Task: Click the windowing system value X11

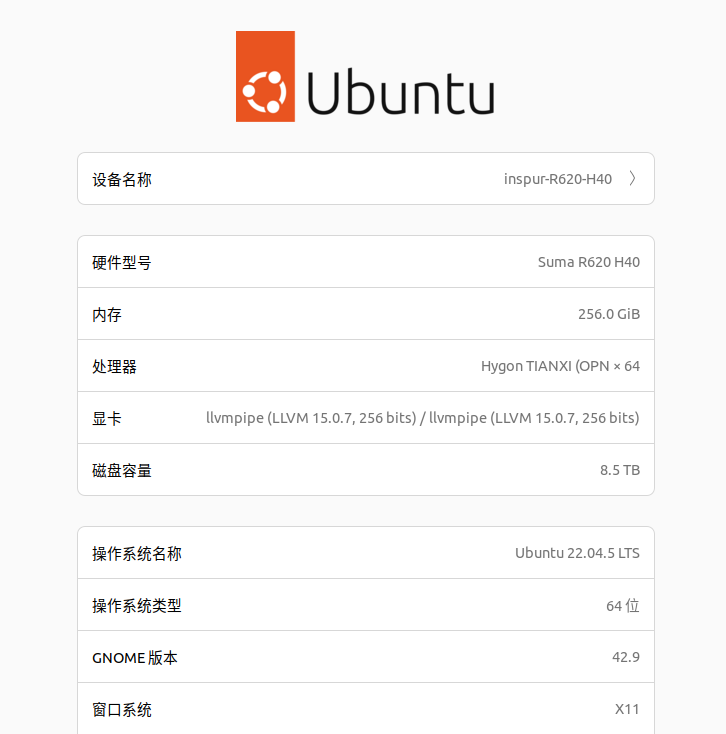Action: click(x=627, y=709)
